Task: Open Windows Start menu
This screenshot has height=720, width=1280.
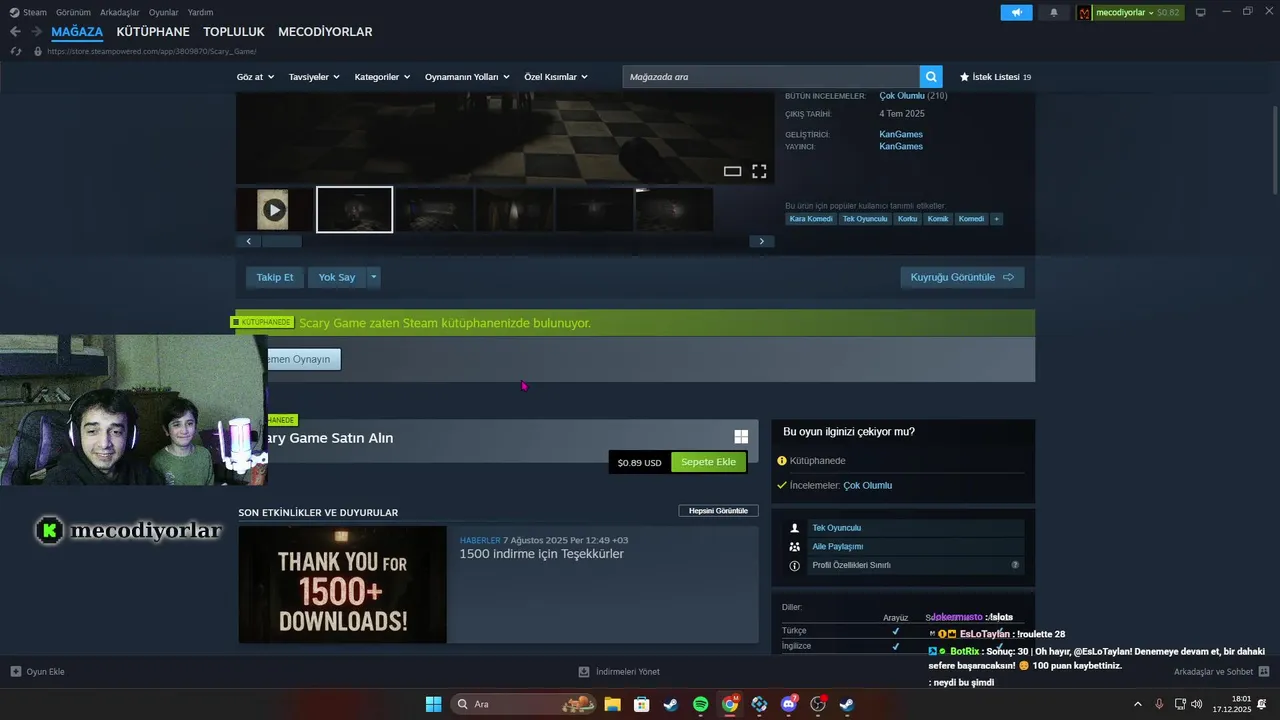Action: 433,704
